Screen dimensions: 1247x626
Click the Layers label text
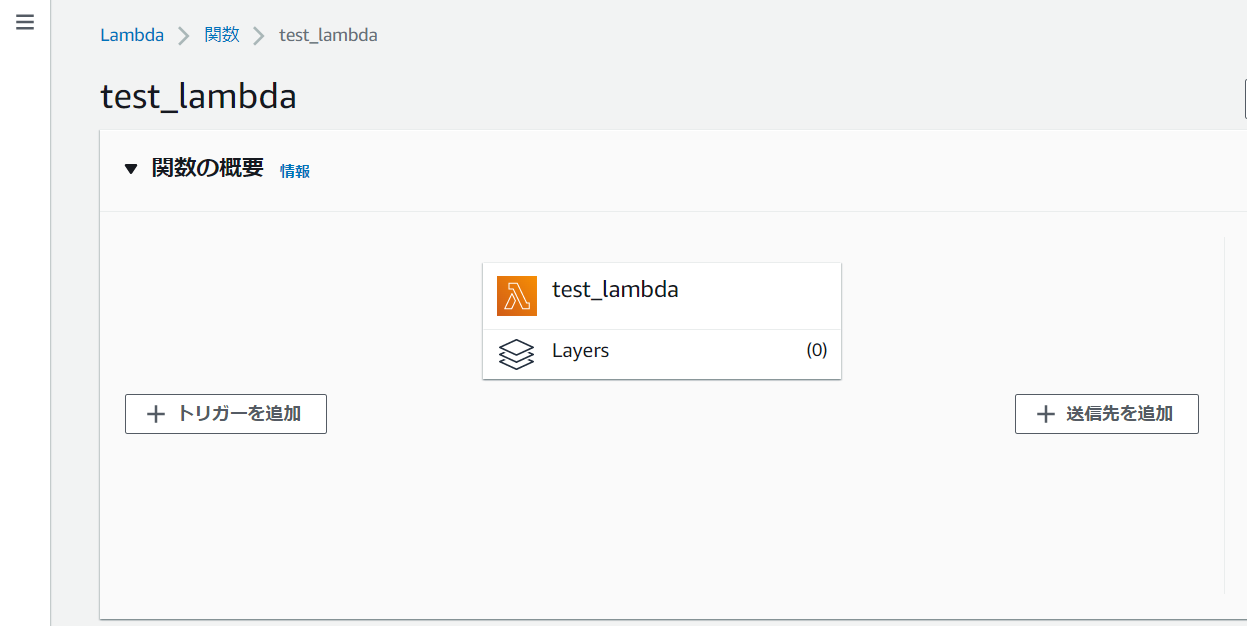click(580, 350)
